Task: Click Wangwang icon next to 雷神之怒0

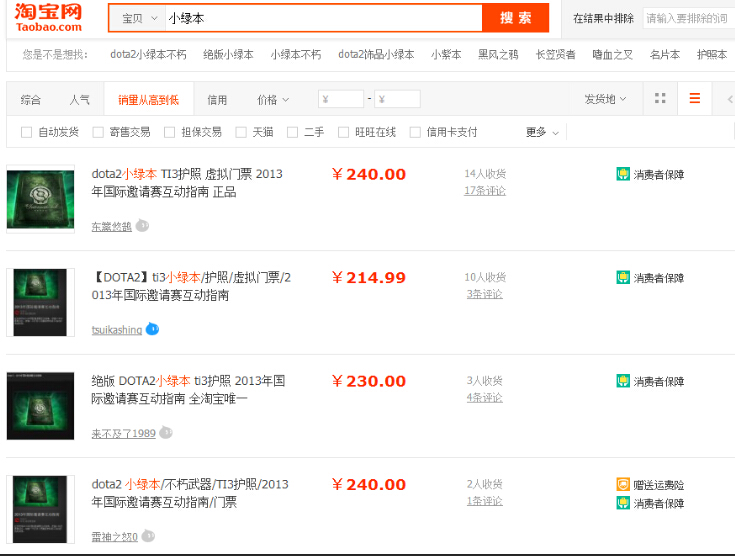Action: pyautogui.click(x=148, y=536)
